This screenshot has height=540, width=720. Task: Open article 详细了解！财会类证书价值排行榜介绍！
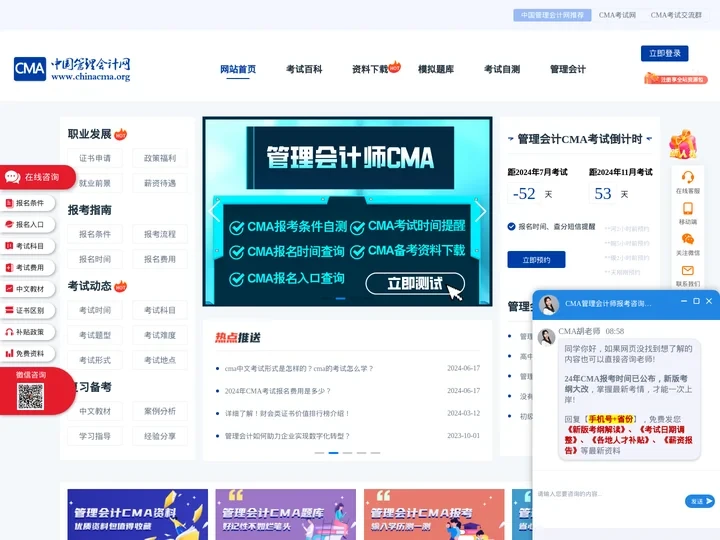pos(287,413)
